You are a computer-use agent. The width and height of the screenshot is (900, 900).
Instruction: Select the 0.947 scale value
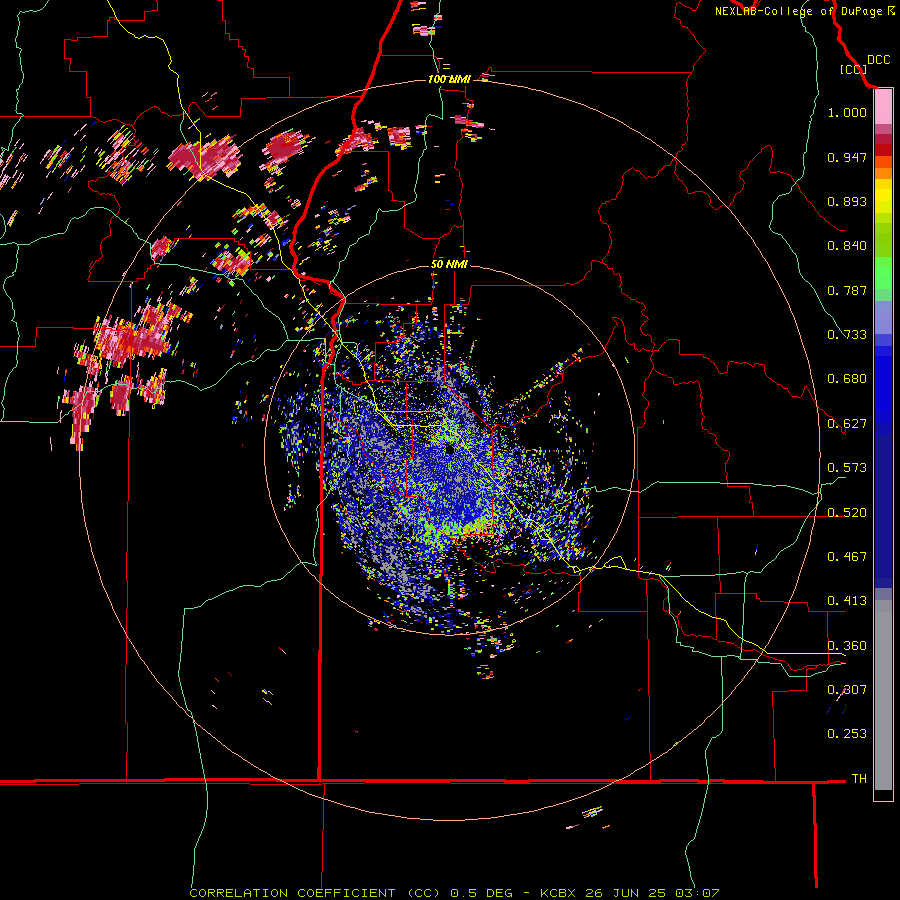847,157
